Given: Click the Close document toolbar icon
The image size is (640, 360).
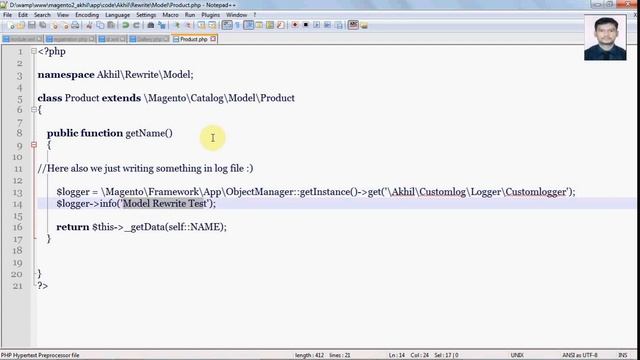Looking at the screenshot, I should (x=54, y=25).
